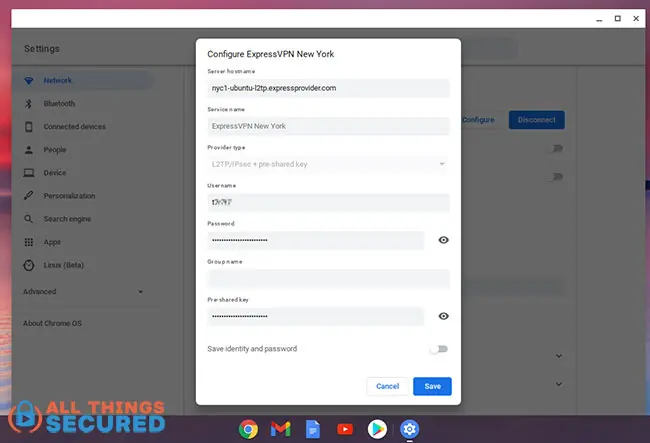Launch Chrome from the shelf
Image resolution: width=650 pixels, height=443 pixels.
[248, 429]
